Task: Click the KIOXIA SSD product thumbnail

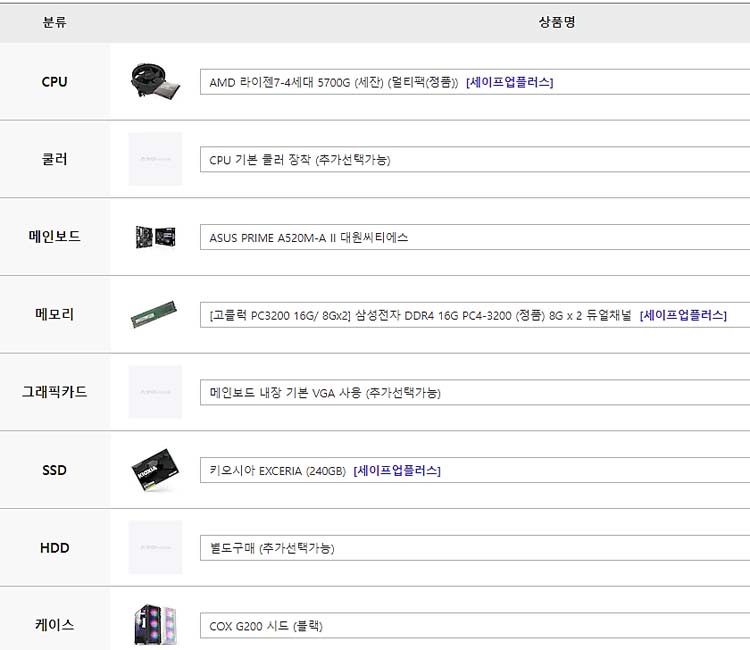Action: [x=155, y=470]
